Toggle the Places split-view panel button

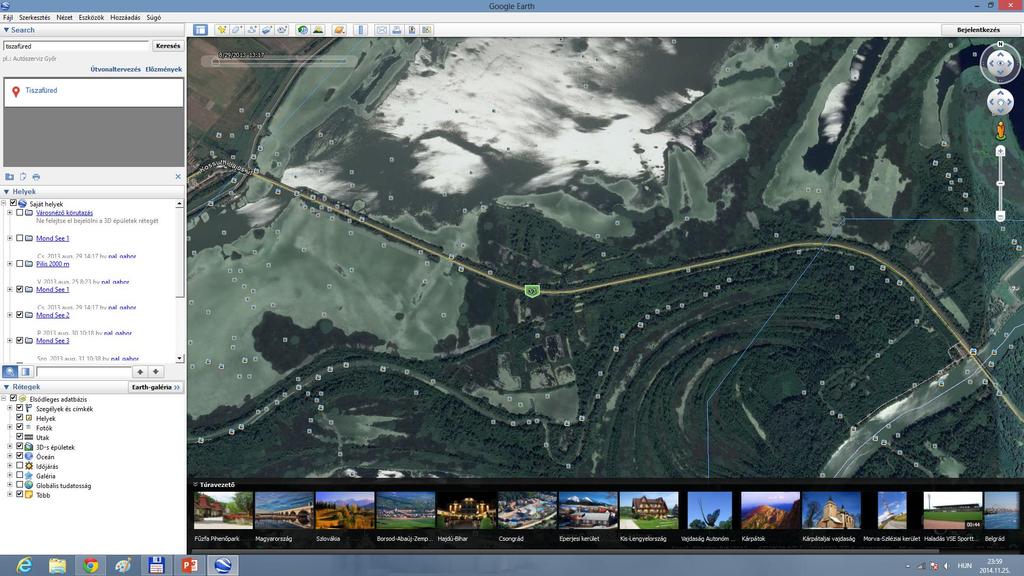[x=25, y=372]
